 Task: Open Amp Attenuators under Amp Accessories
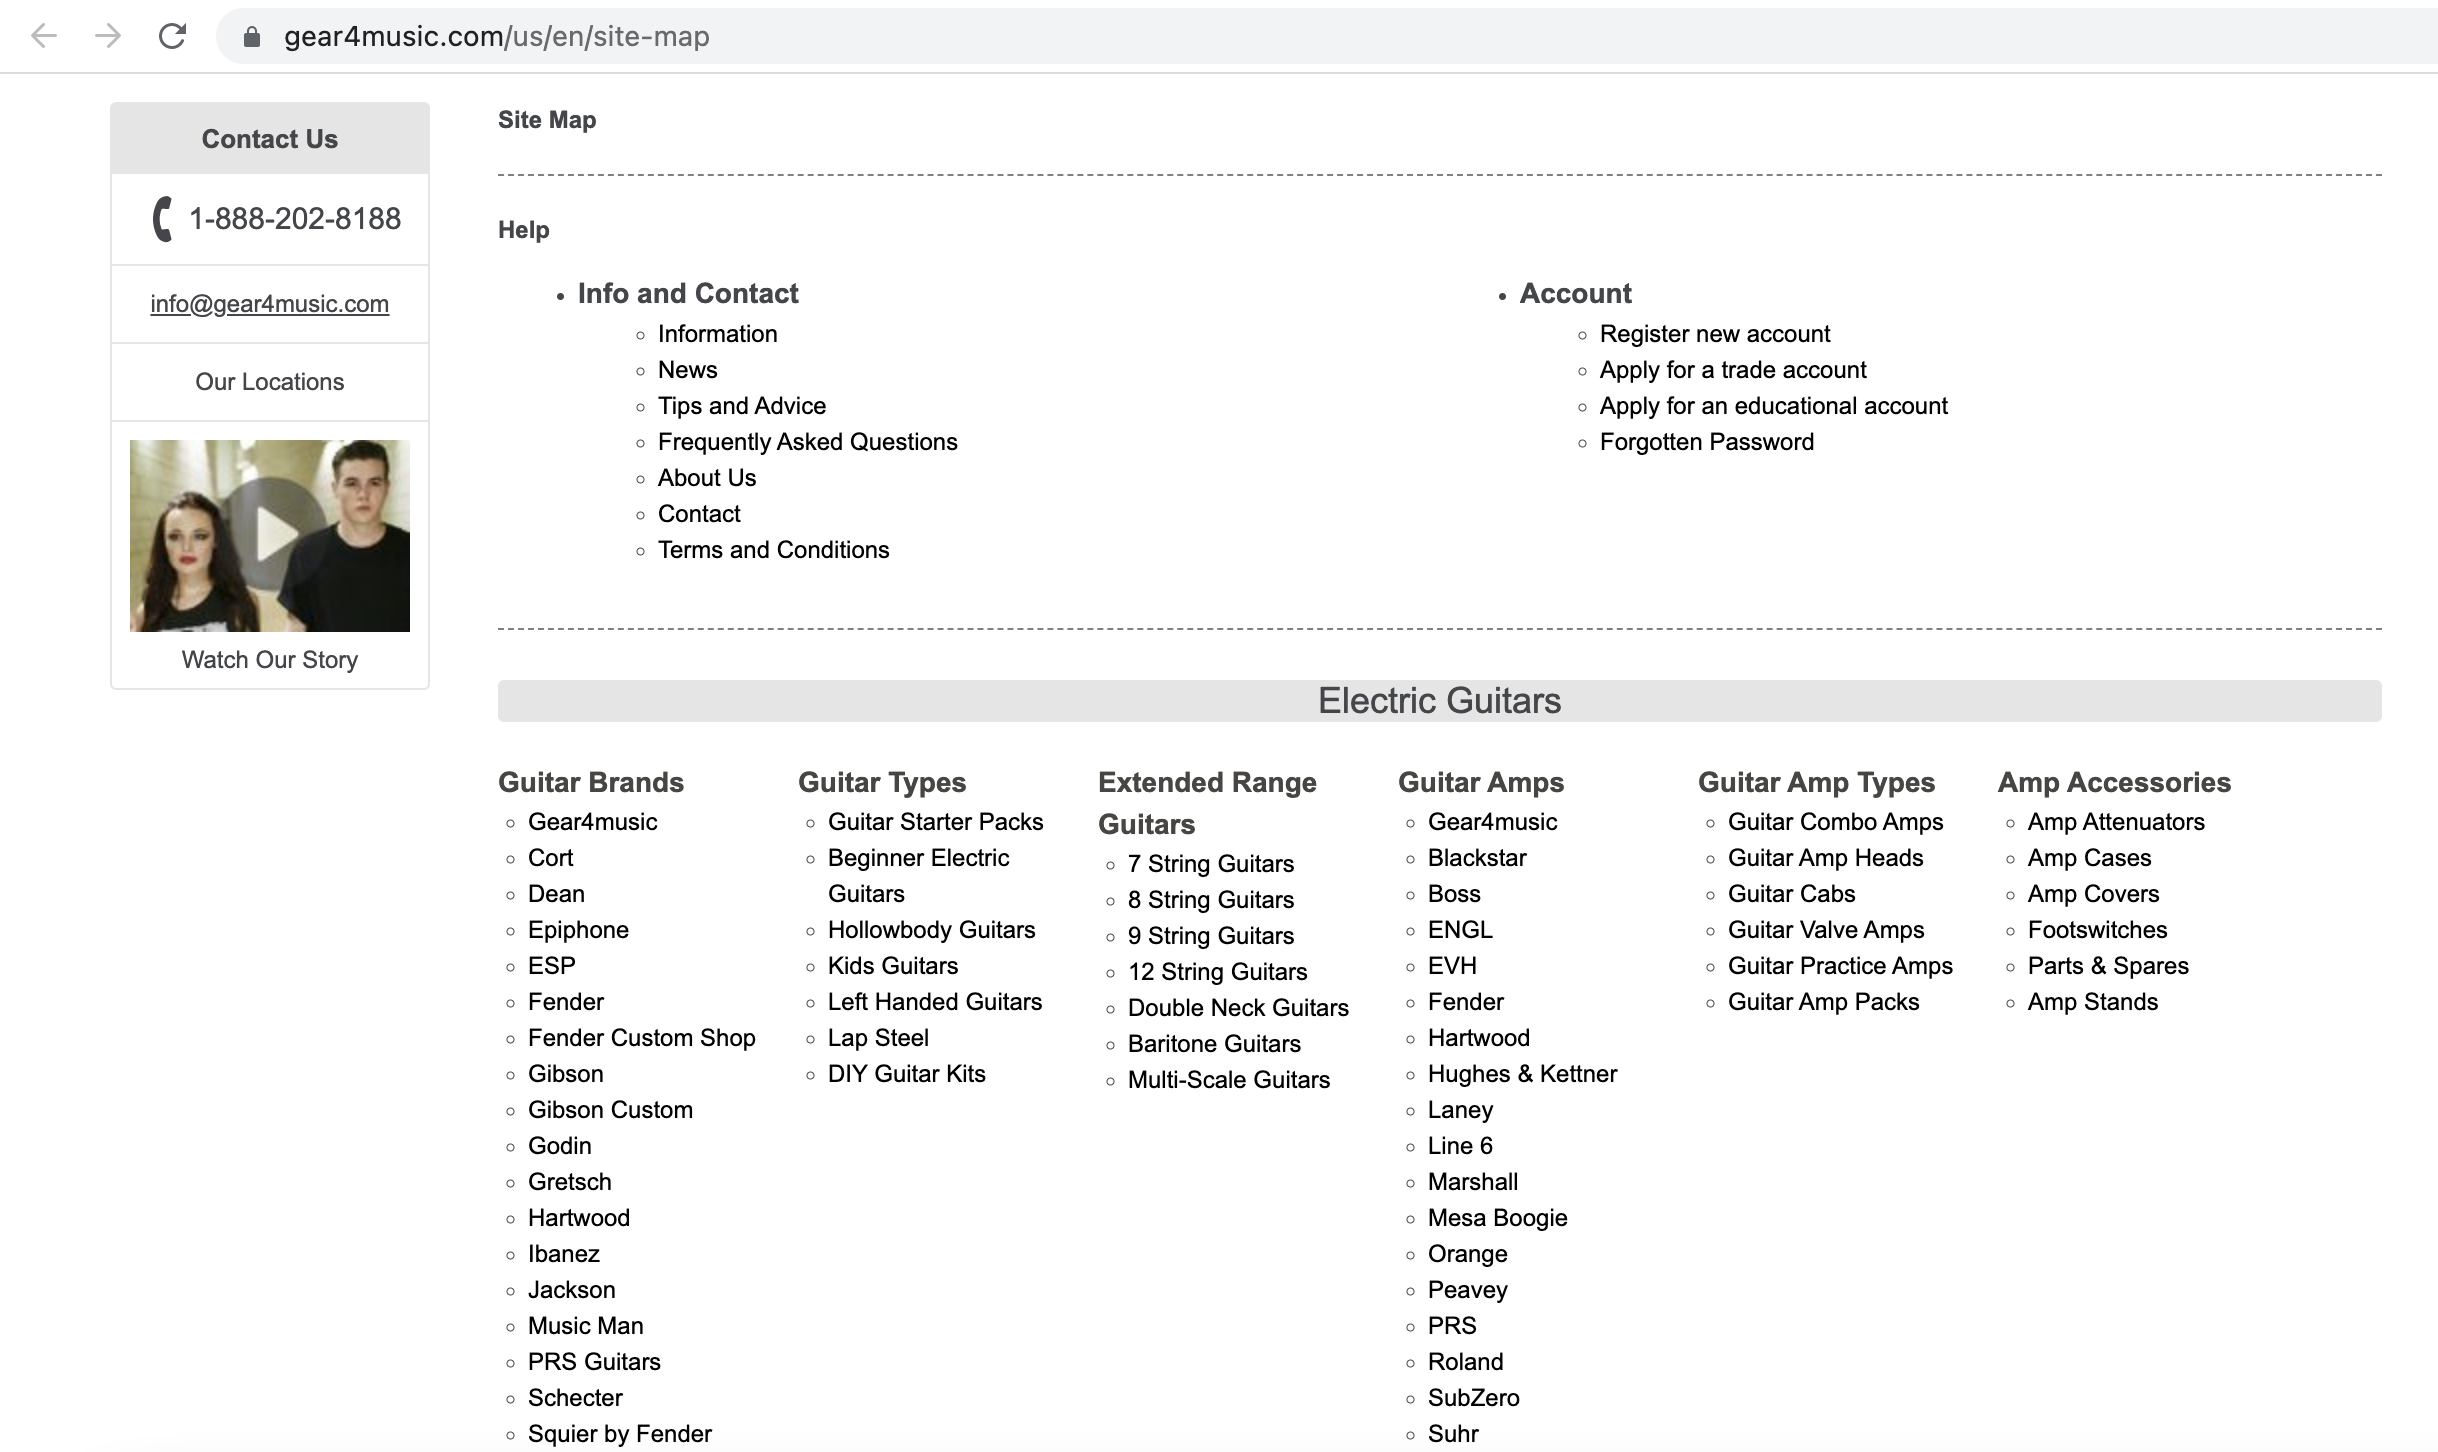[x=2116, y=821]
